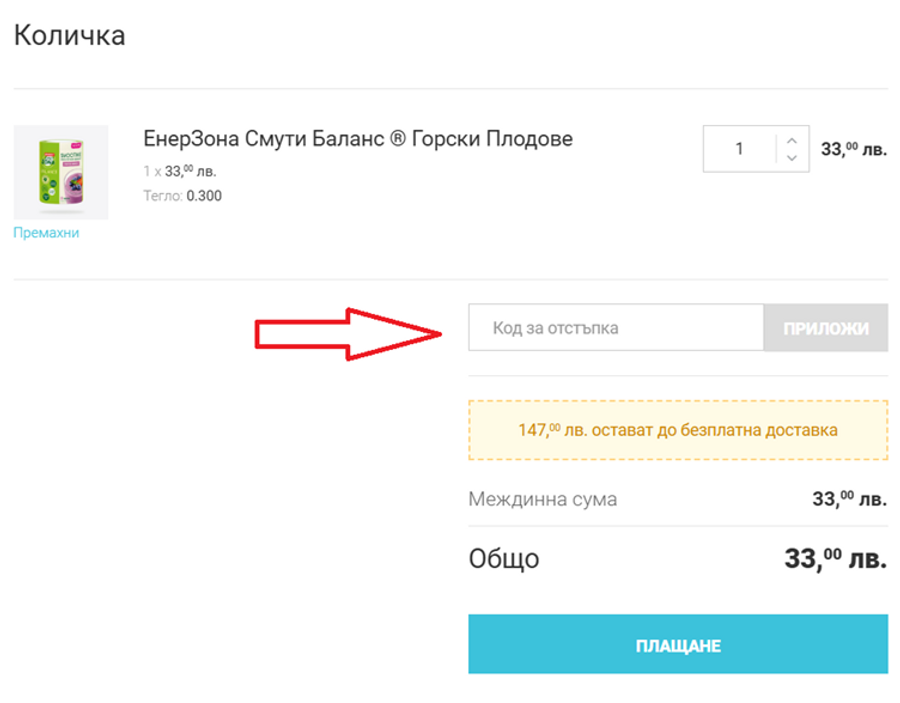Click the ПЛАЩАНЕ payment button
Image resolution: width=900 pixels, height=703 pixels.
click(x=677, y=645)
